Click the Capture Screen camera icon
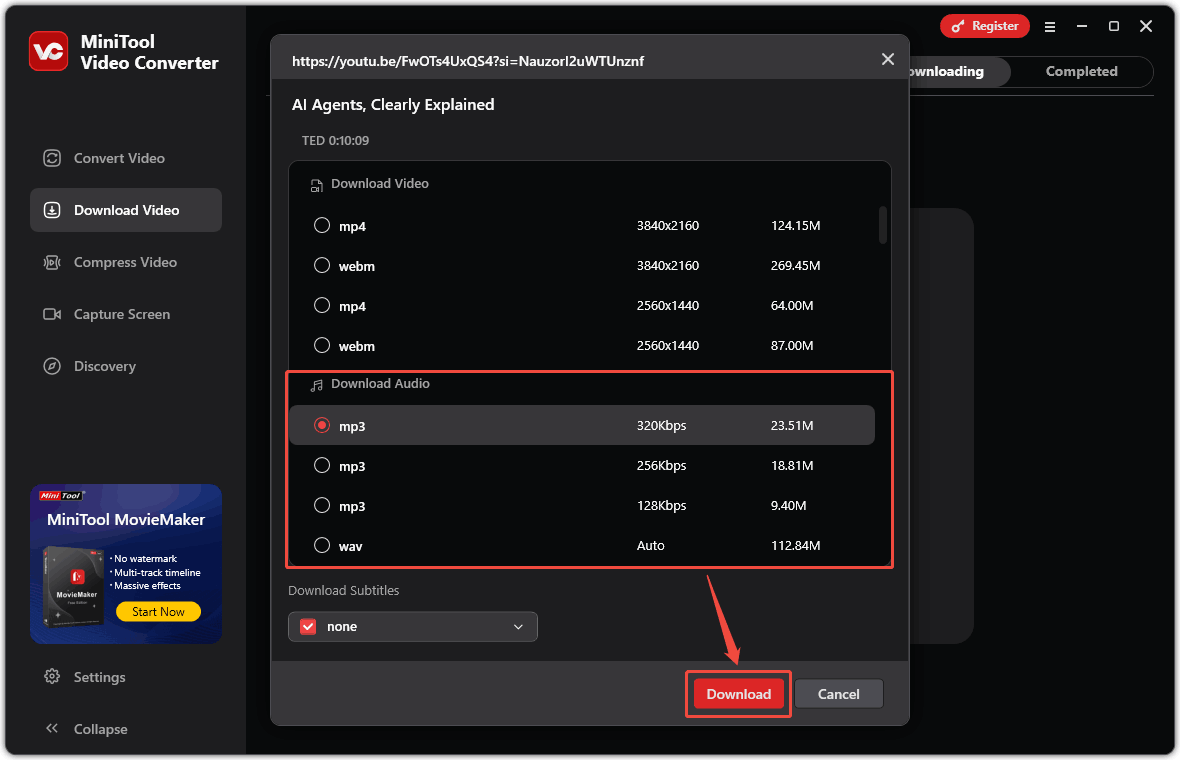The width and height of the screenshot is (1180, 760). coord(52,314)
